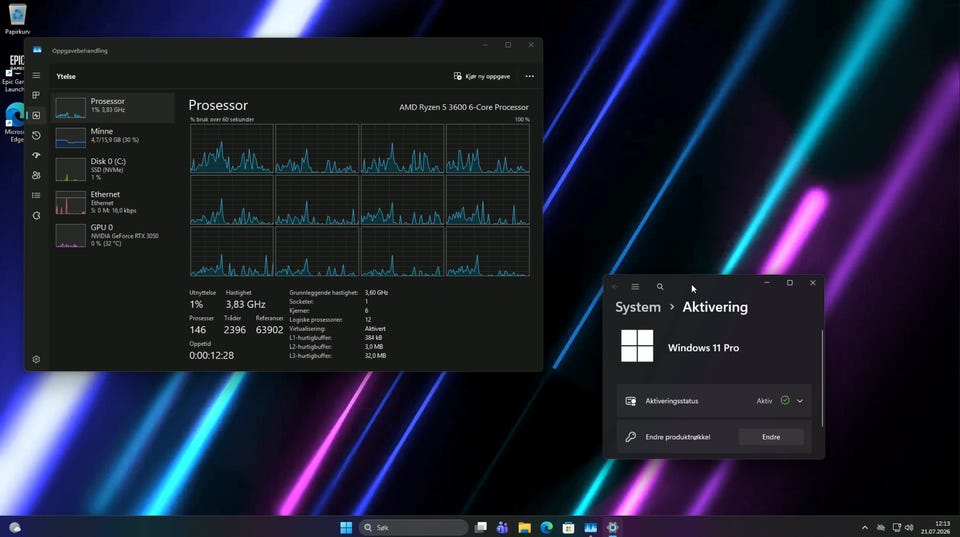Click the Prosessor heading above the graphs
Screen dimensions: 960x537
(x=218, y=105)
